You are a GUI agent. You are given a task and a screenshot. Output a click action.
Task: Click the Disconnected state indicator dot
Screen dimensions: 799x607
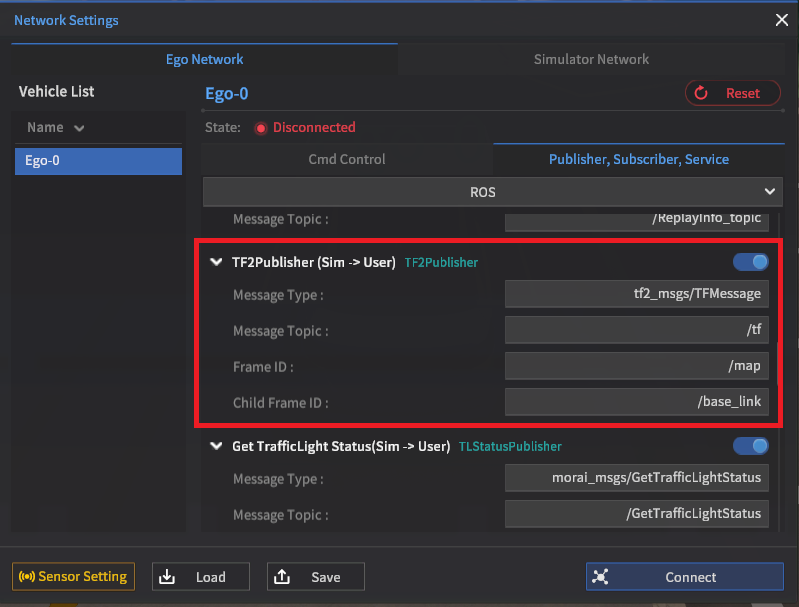260,128
